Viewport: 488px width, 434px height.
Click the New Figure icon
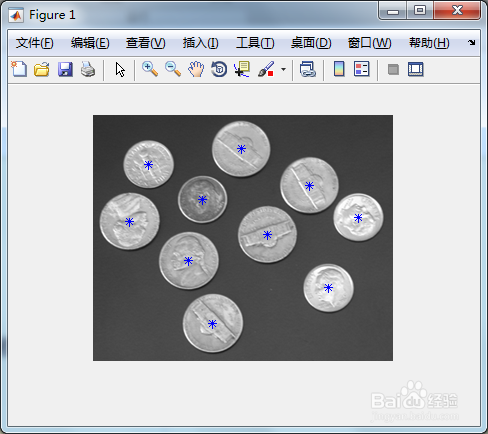point(19,69)
